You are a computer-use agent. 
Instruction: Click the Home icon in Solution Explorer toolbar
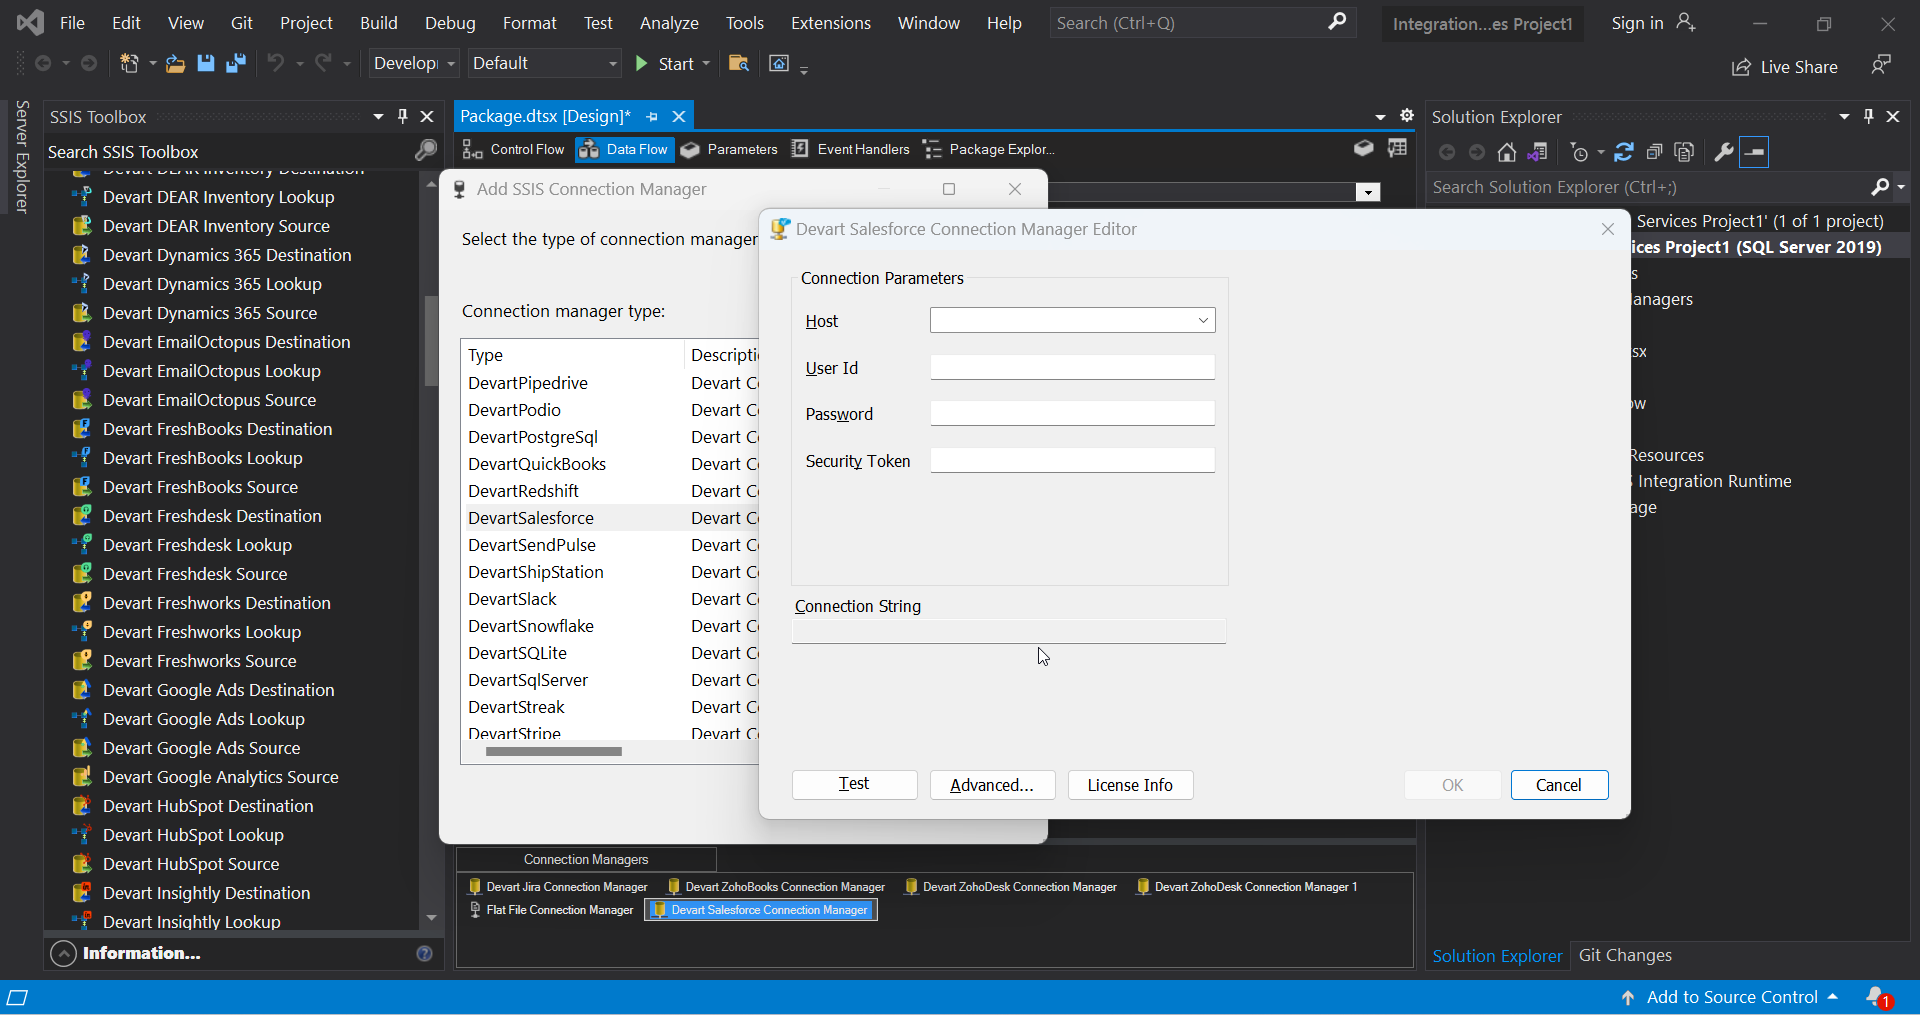click(x=1507, y=152)
